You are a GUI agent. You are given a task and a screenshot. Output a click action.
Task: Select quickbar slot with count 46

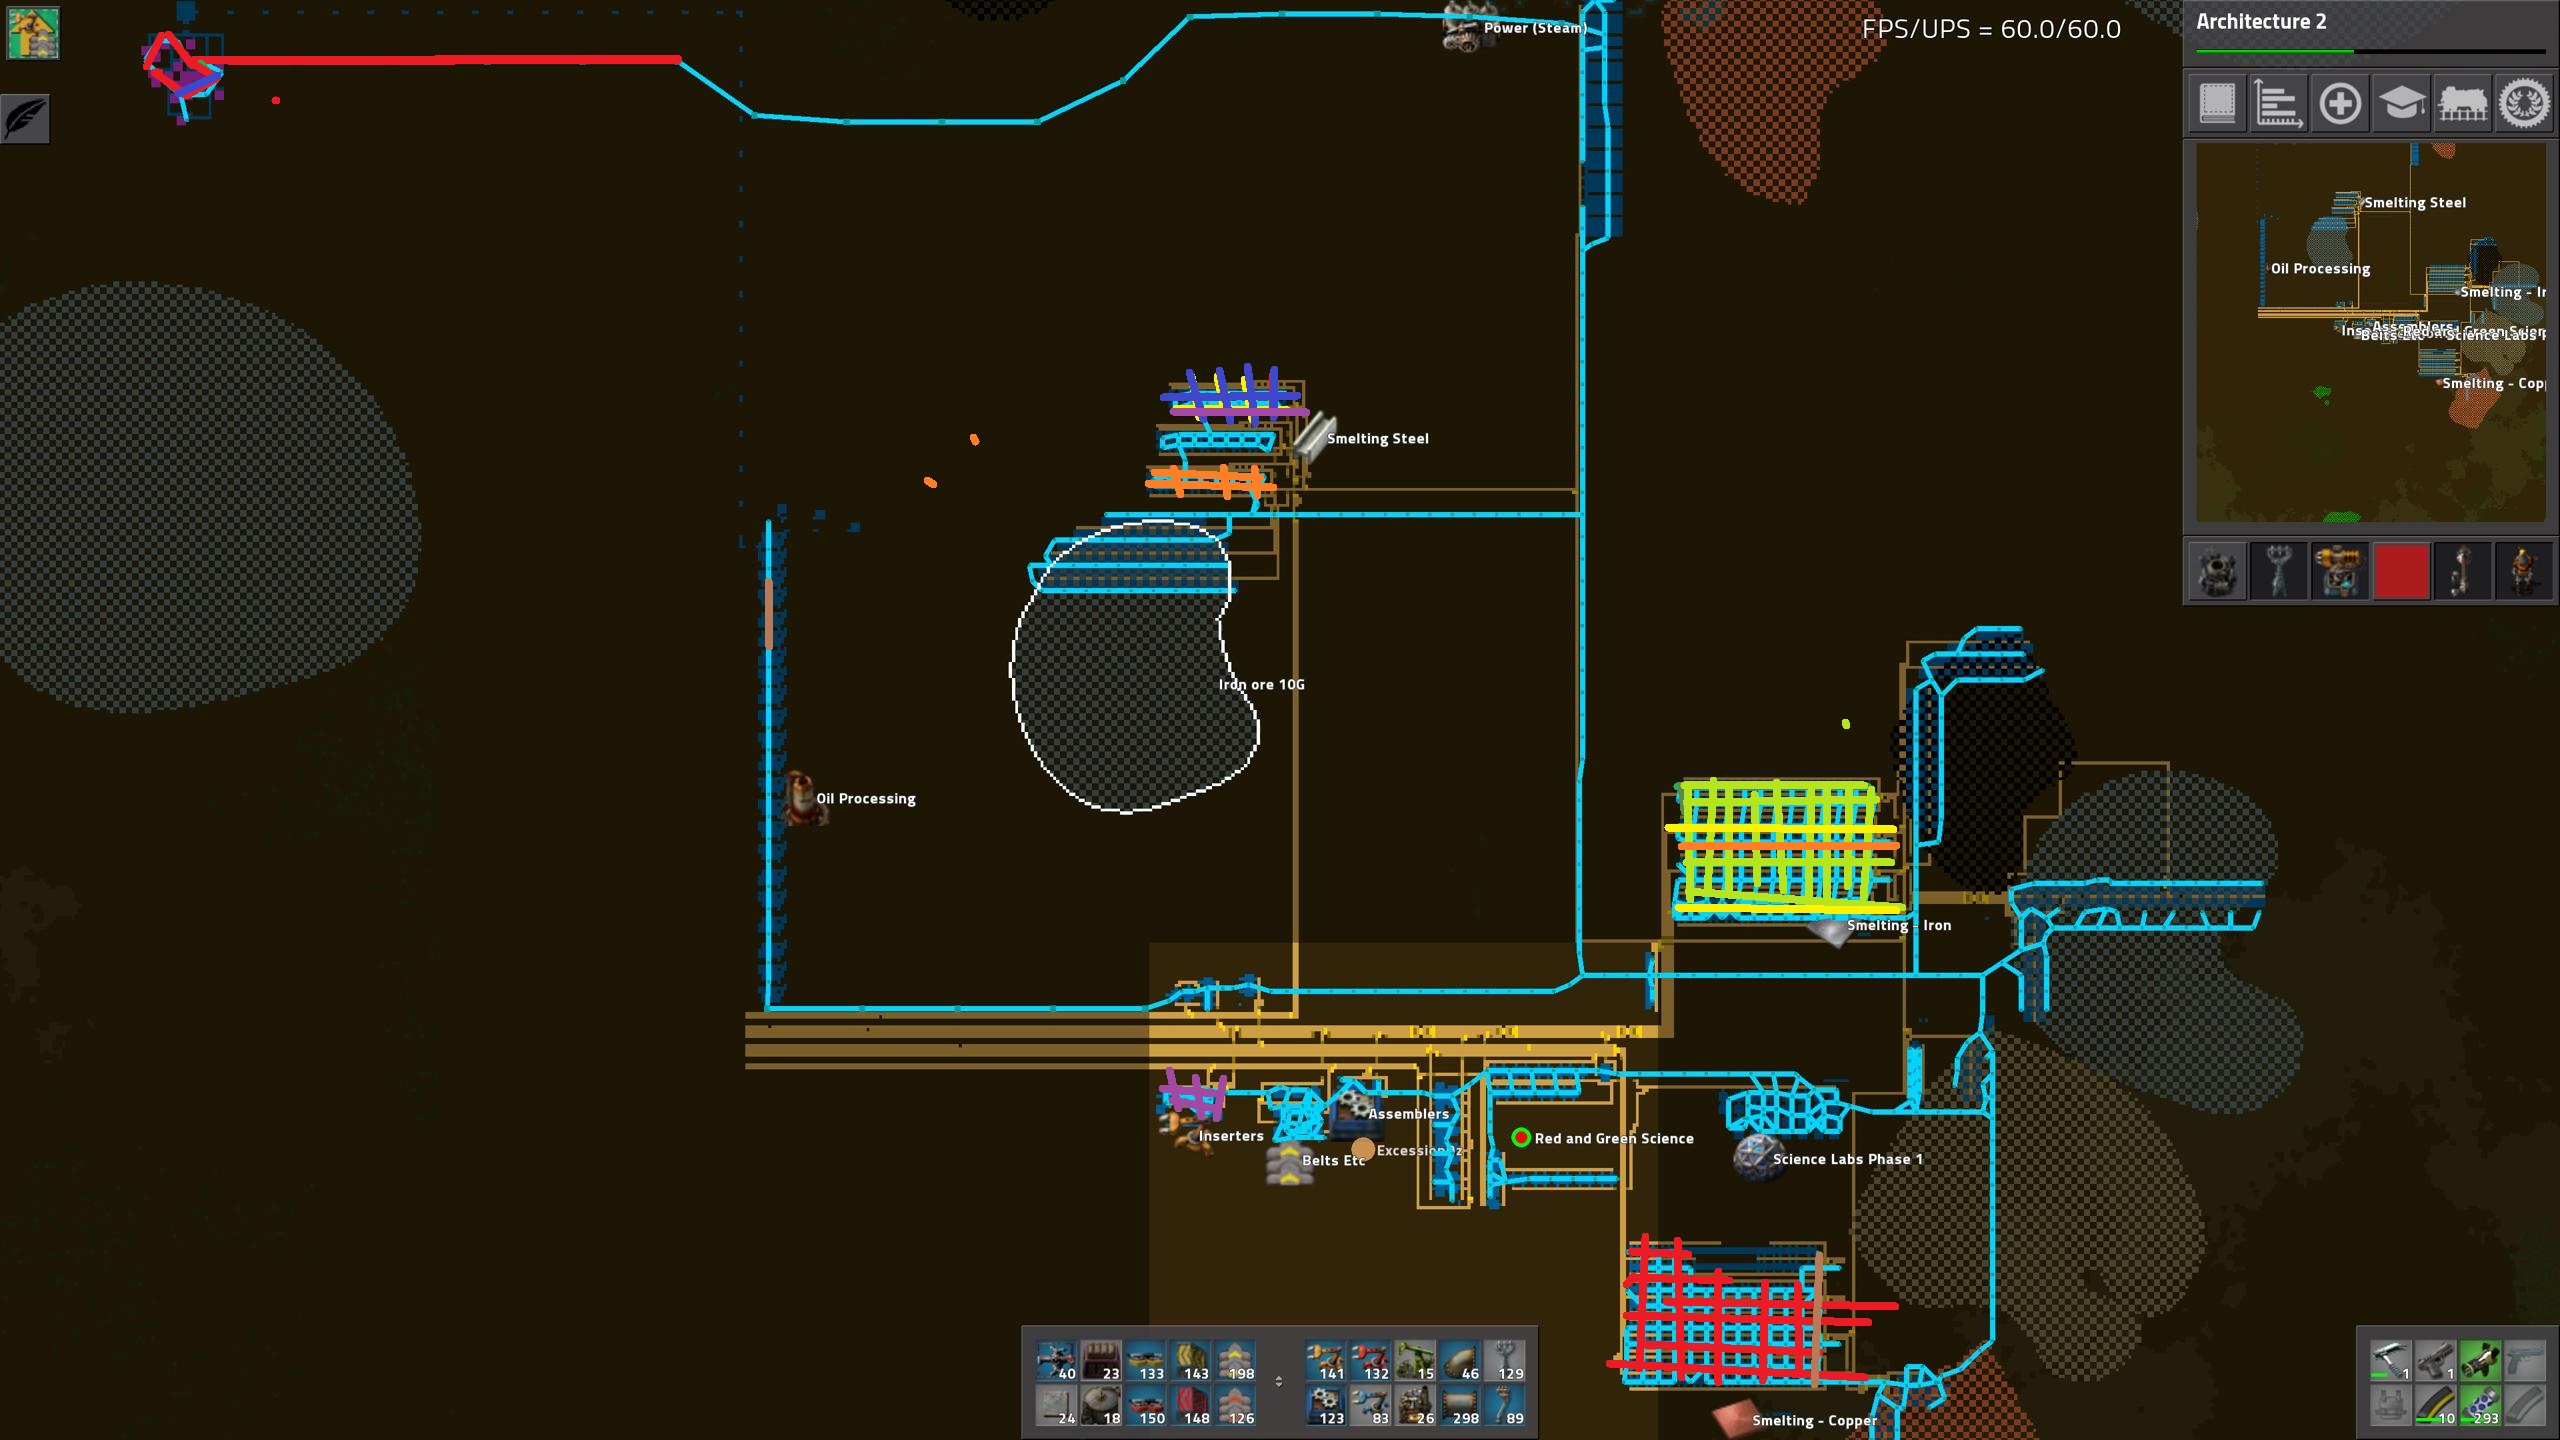click(1460, 1362)
